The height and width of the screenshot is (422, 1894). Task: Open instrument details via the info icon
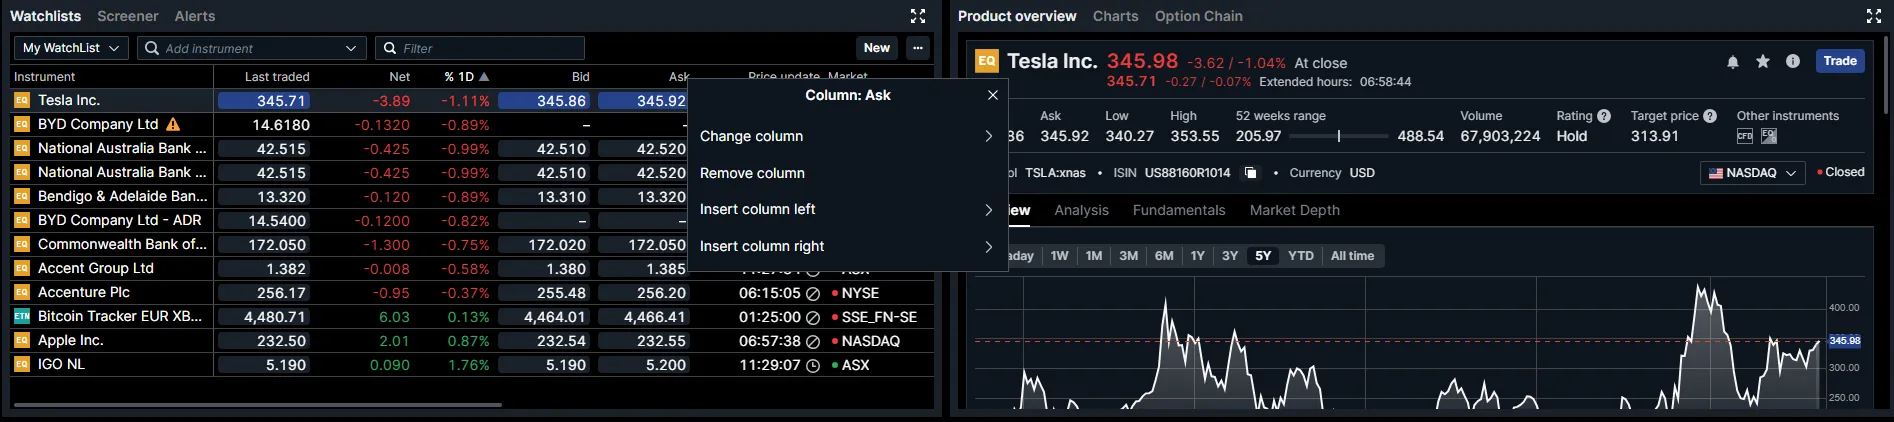coord(1793,62)
